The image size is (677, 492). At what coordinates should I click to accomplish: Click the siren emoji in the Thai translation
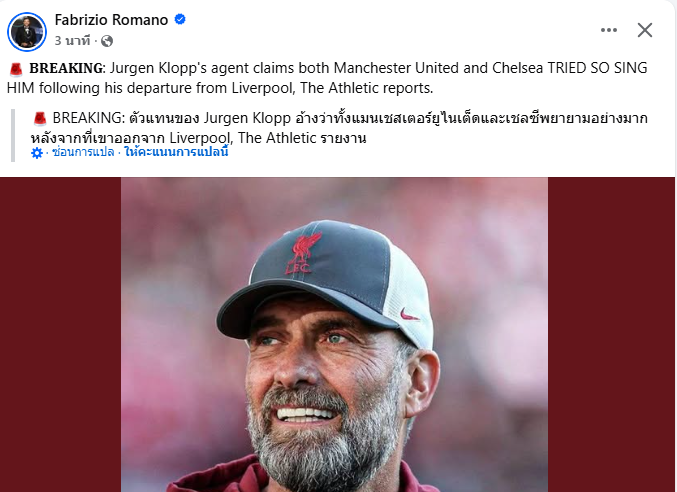39,118
